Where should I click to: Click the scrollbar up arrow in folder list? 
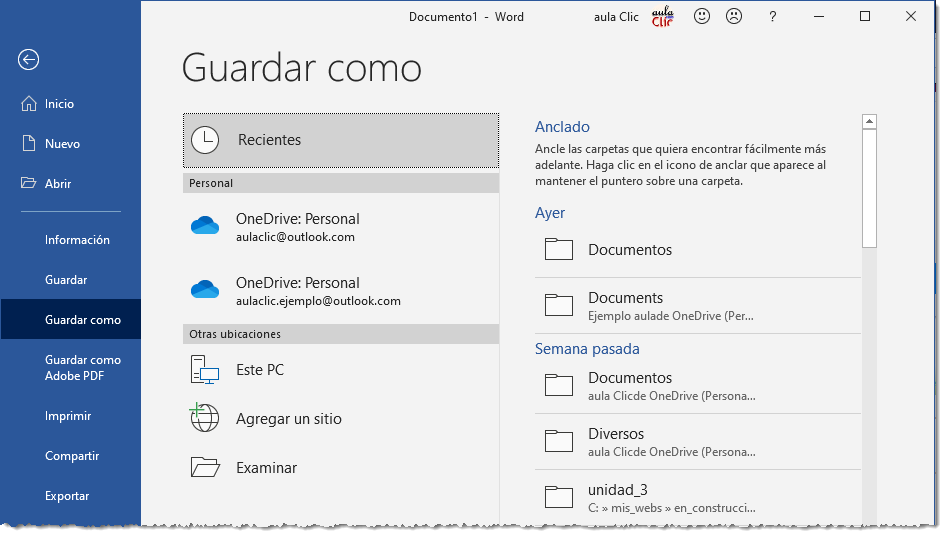869,122
